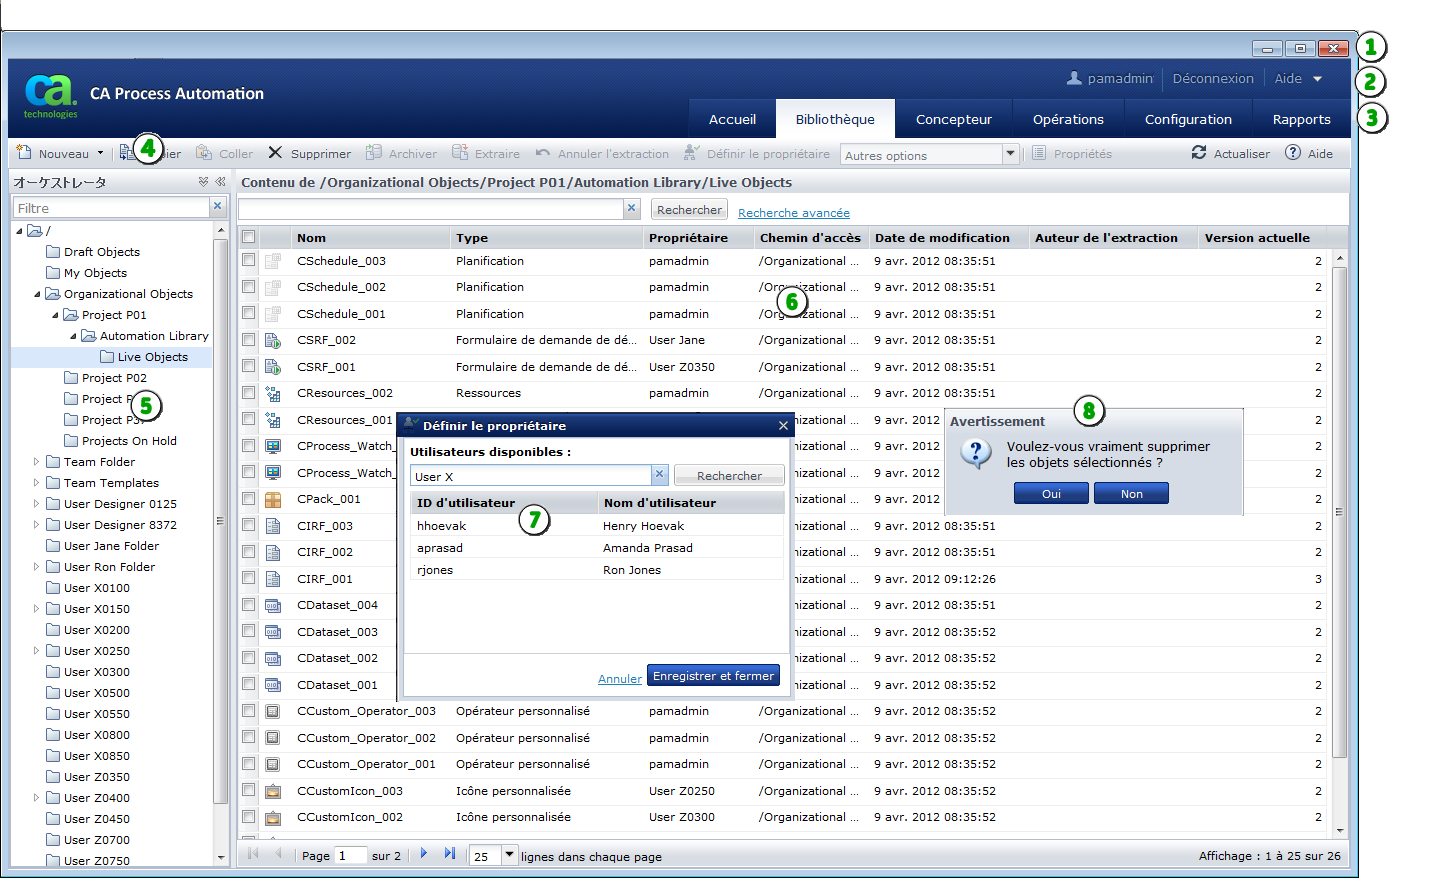
Task: Click the Définir le propriétaire toolbar icon
Action: pyautogui.click(x=690, y=153)
